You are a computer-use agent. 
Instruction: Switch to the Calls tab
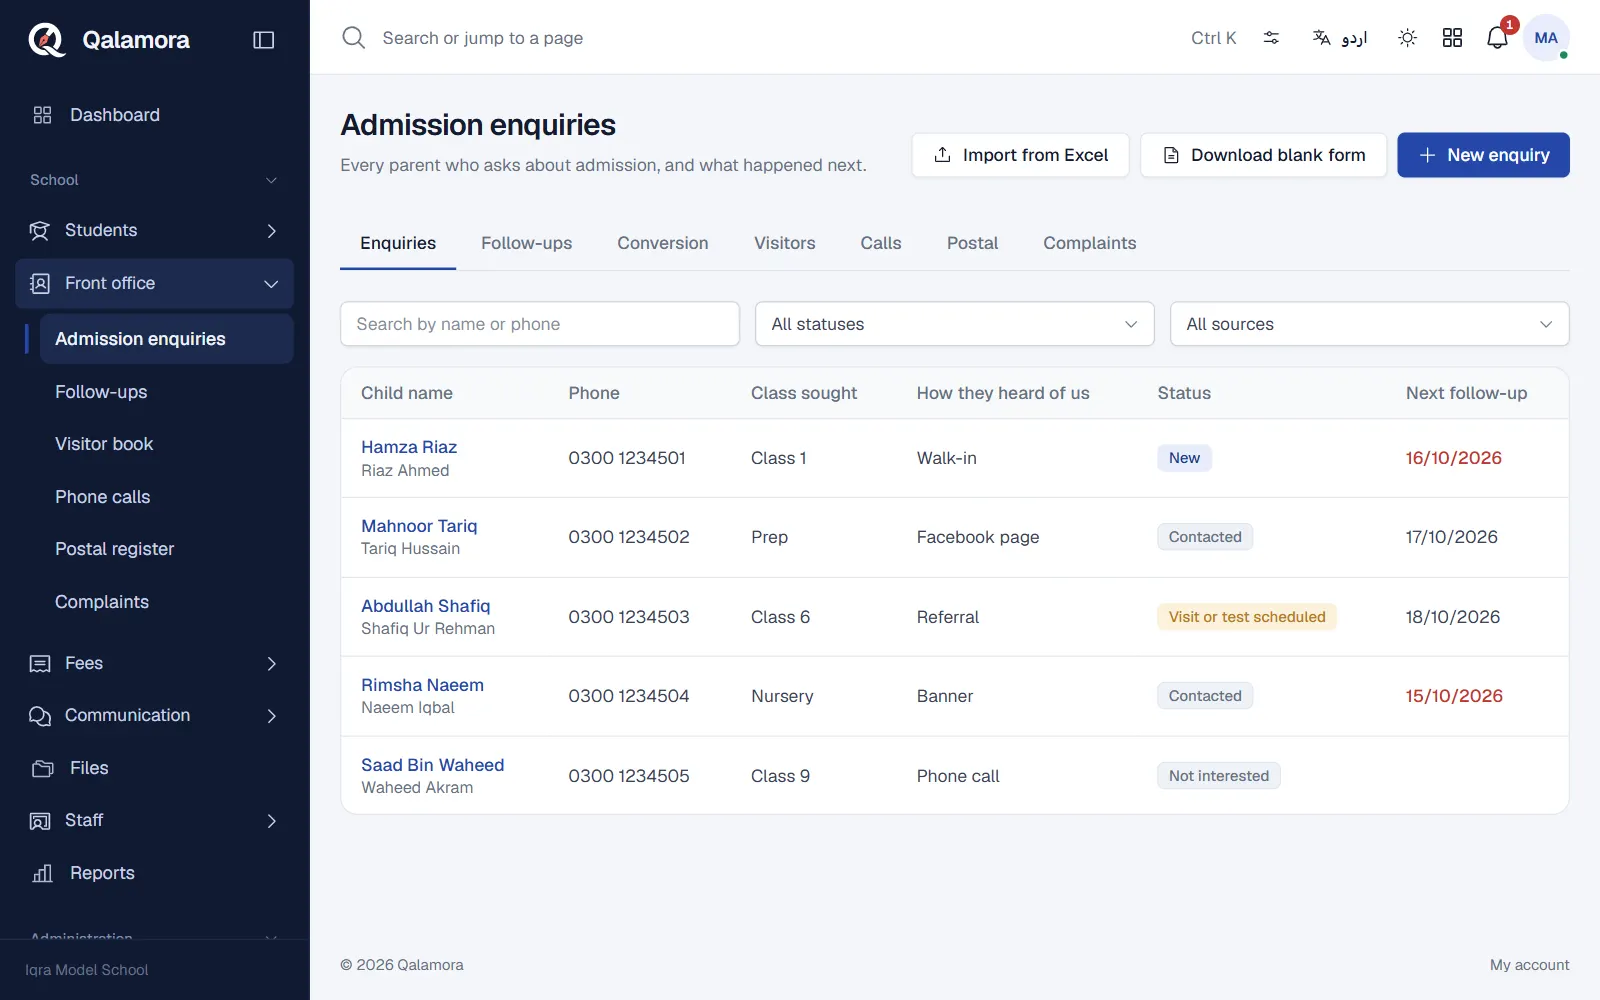(x=881, y=243)
